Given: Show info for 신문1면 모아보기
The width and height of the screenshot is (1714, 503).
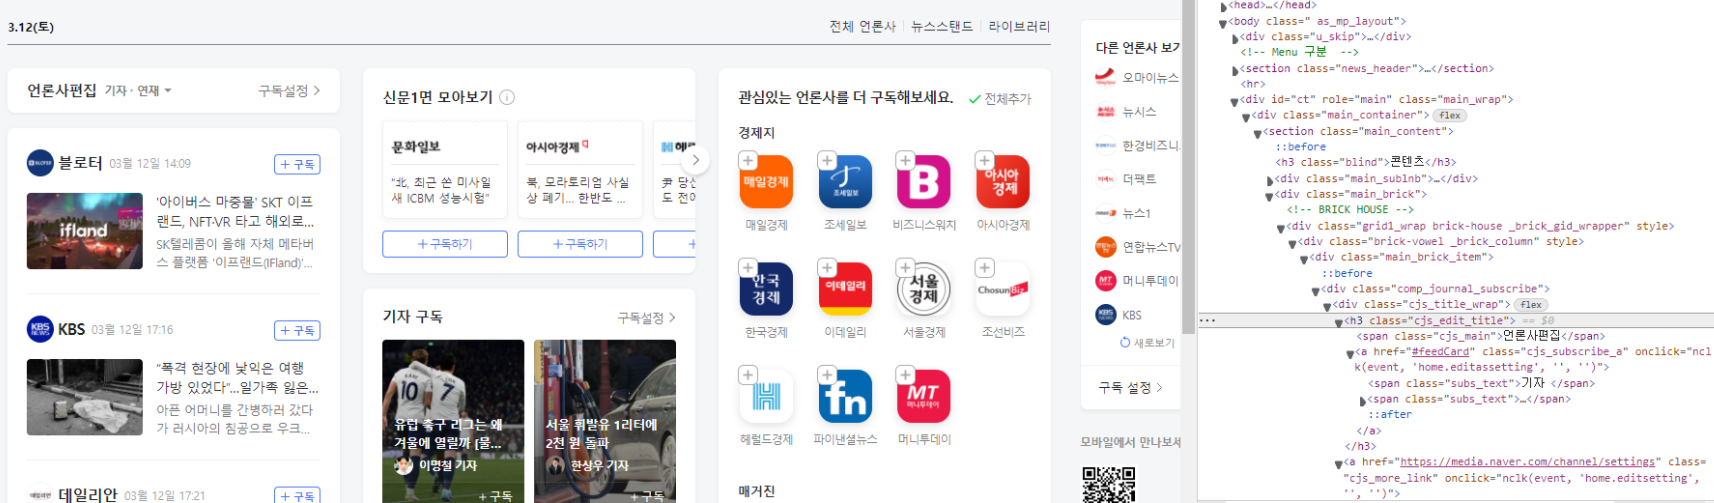Looking at the screenshot, I should pyautogui.click(x=507, y=97).
